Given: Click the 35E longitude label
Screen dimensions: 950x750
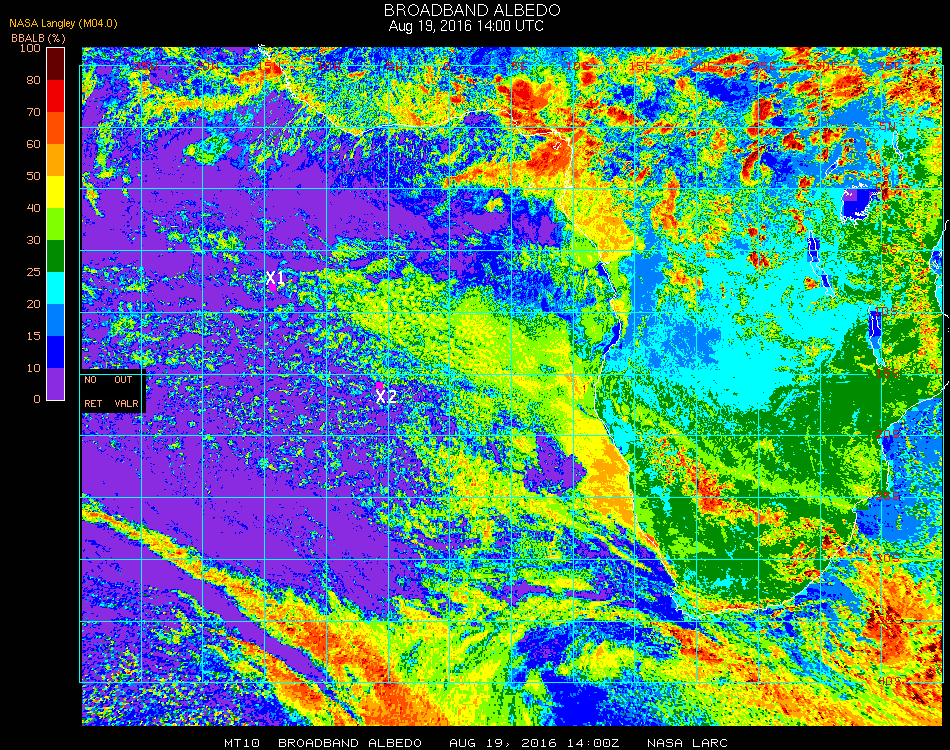Looking at the screenshot, I should [889, 66].
